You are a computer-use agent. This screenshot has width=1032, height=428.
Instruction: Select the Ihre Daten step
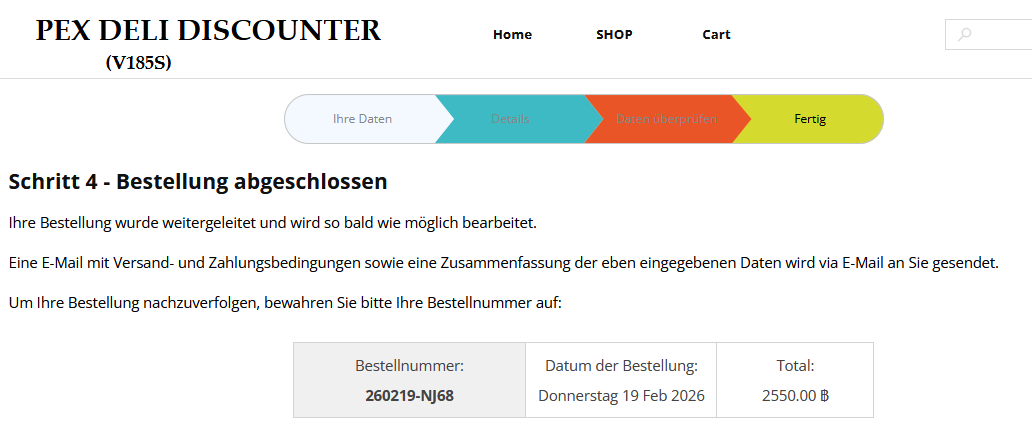point(362,119)
